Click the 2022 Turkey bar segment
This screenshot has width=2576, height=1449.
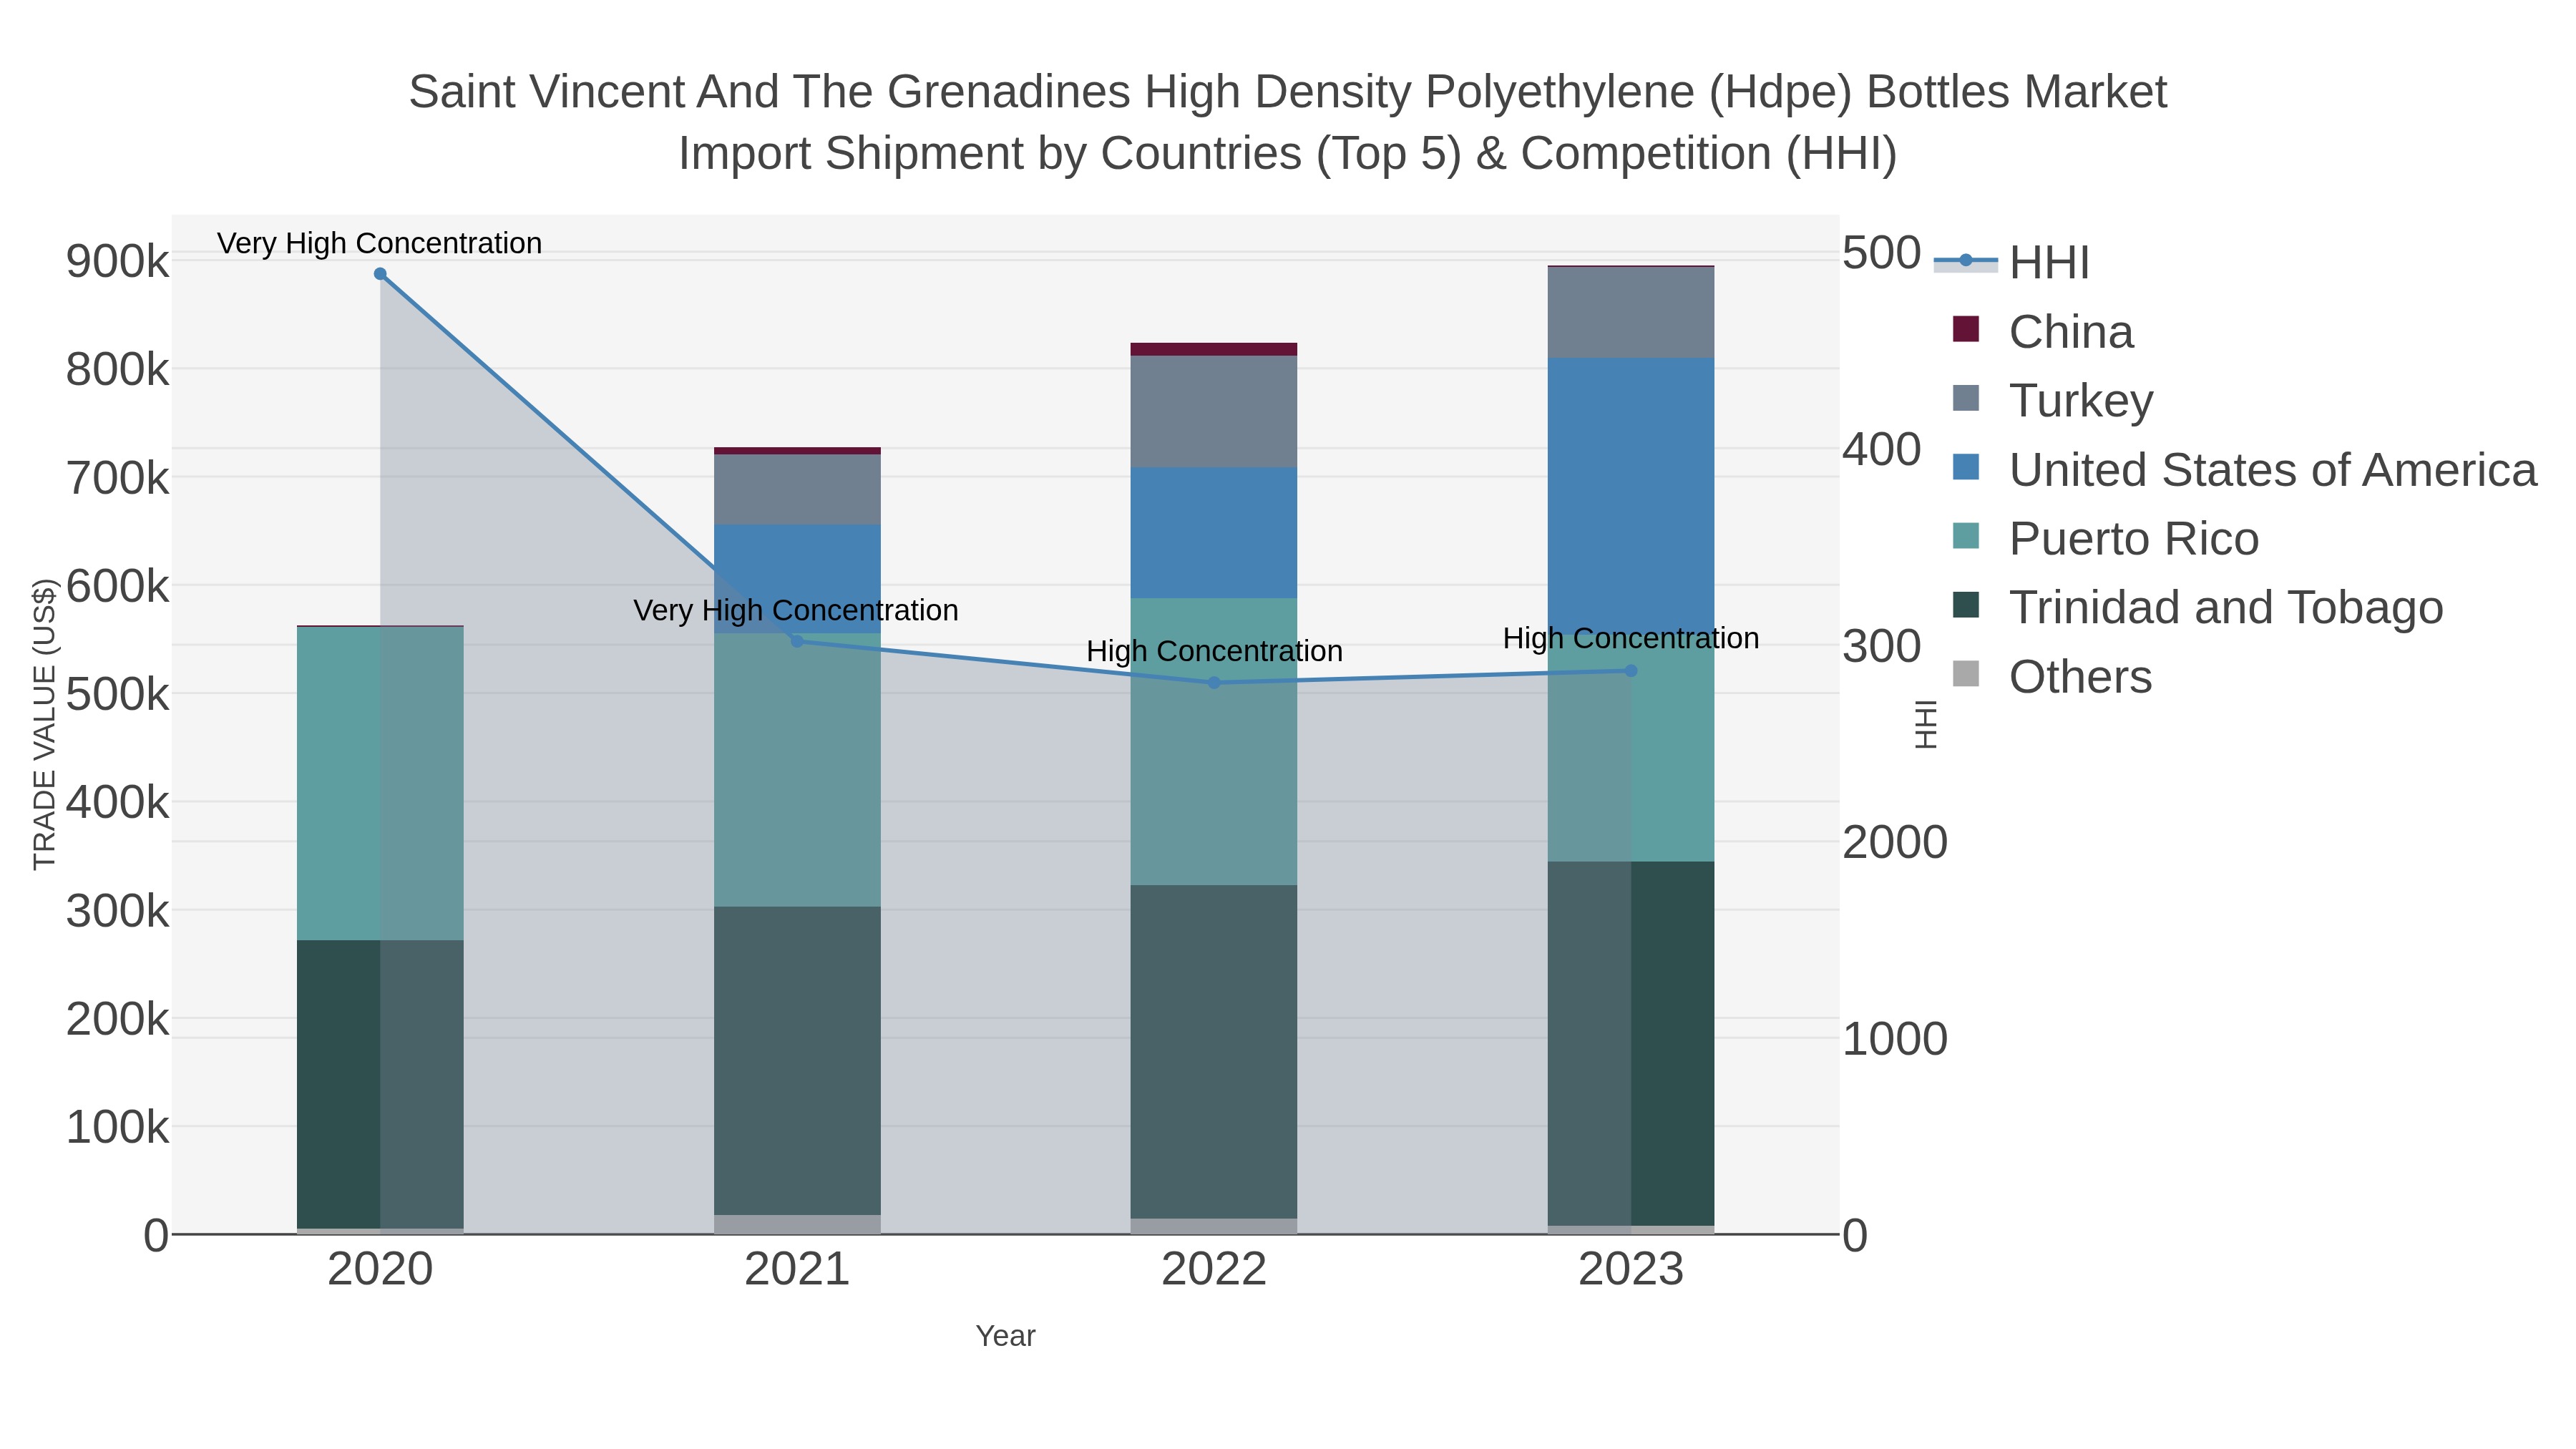[1214, 412]
